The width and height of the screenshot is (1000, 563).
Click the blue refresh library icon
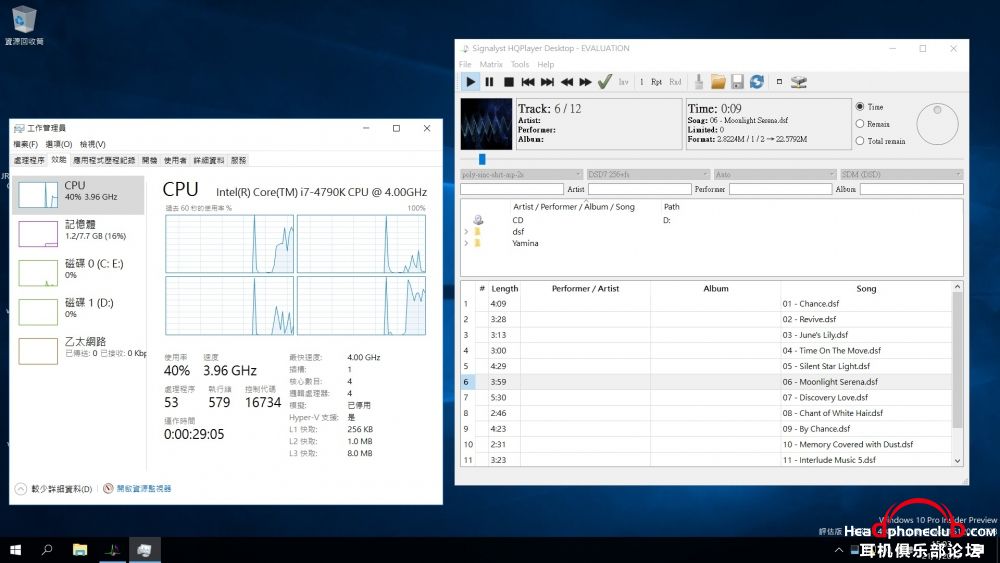point(757,82)
